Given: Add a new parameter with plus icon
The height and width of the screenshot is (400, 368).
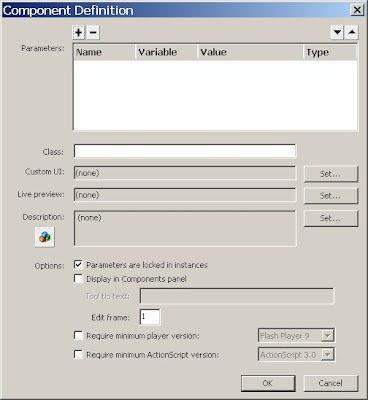Looking at the screenshot, I should pyautogui.click(x=79, y=32).
